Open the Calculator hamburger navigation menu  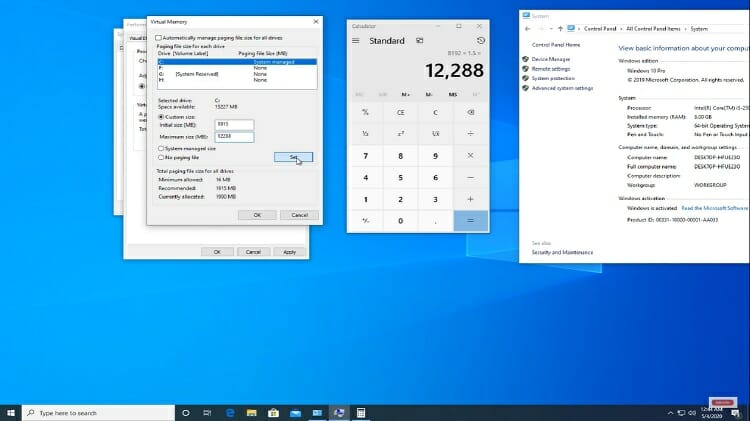(355, 41)
